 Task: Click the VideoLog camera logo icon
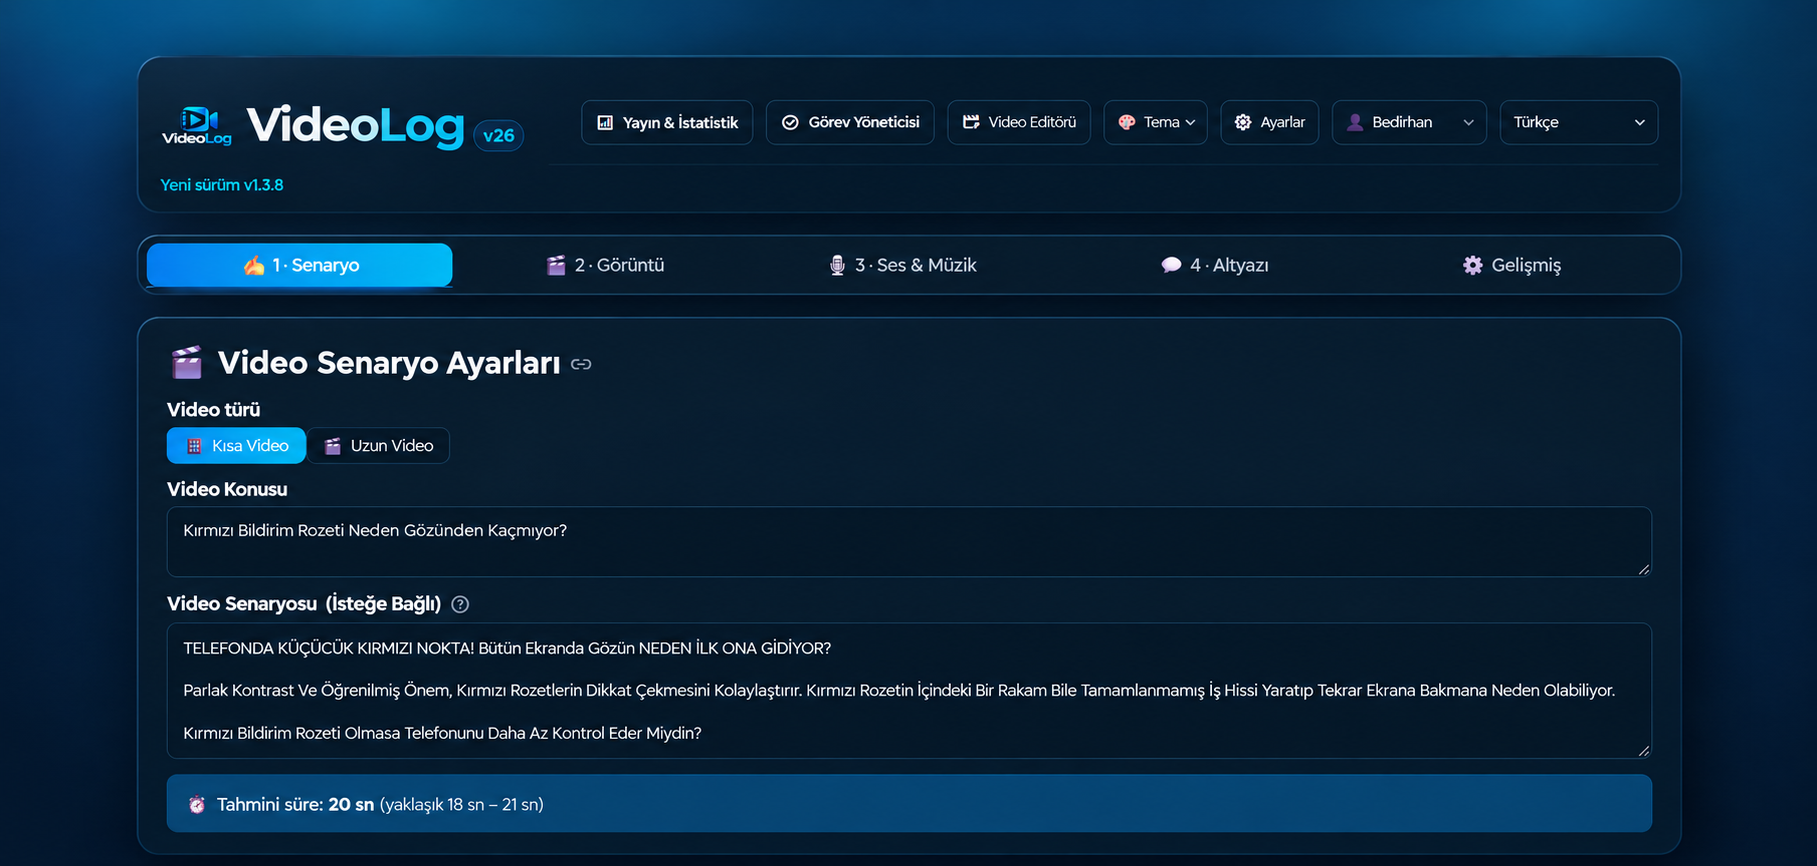point(197,126)
